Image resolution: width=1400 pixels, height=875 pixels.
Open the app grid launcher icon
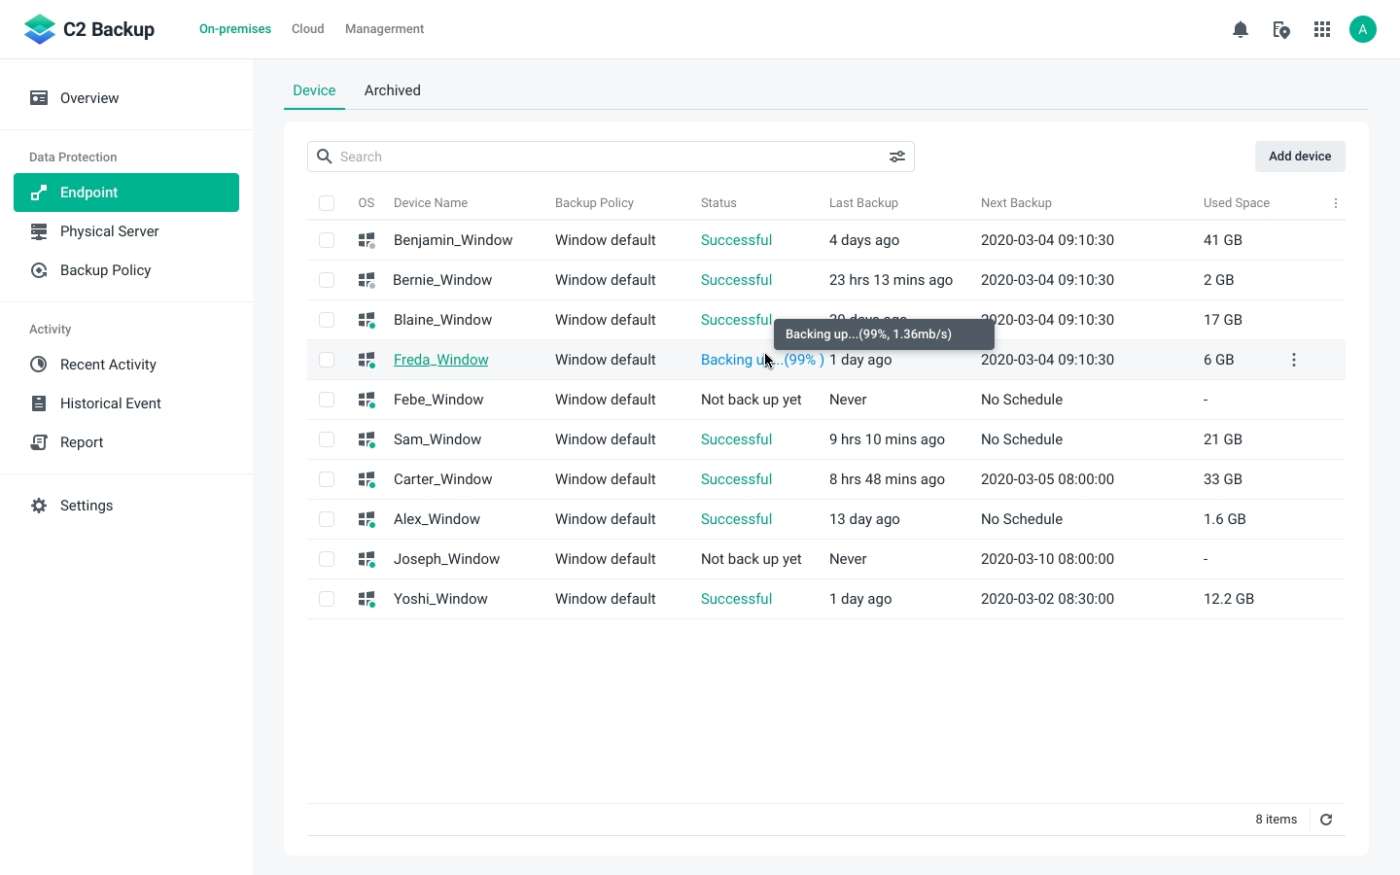point(1322,29)
